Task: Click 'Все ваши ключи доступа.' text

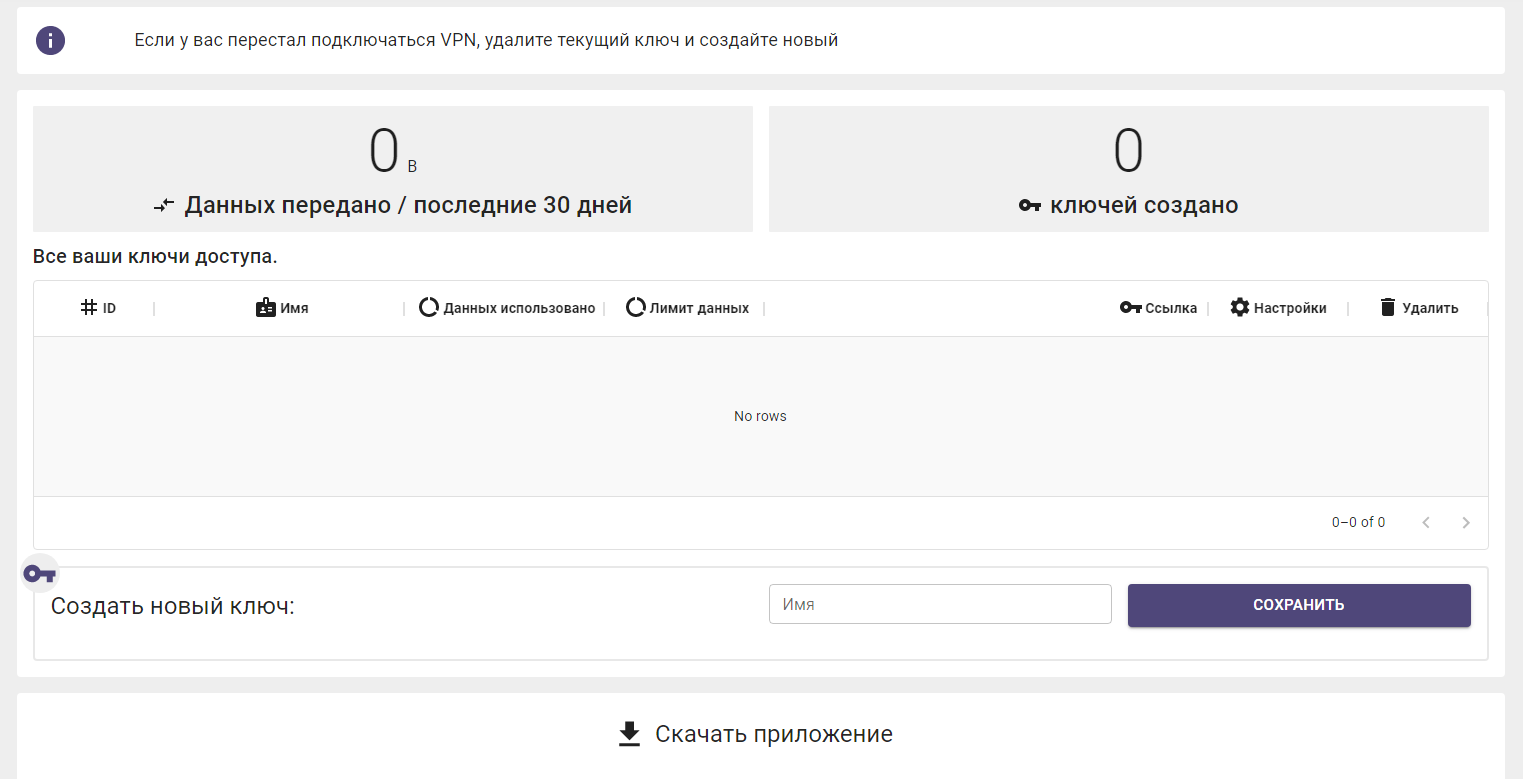Action: pos(155,257)
